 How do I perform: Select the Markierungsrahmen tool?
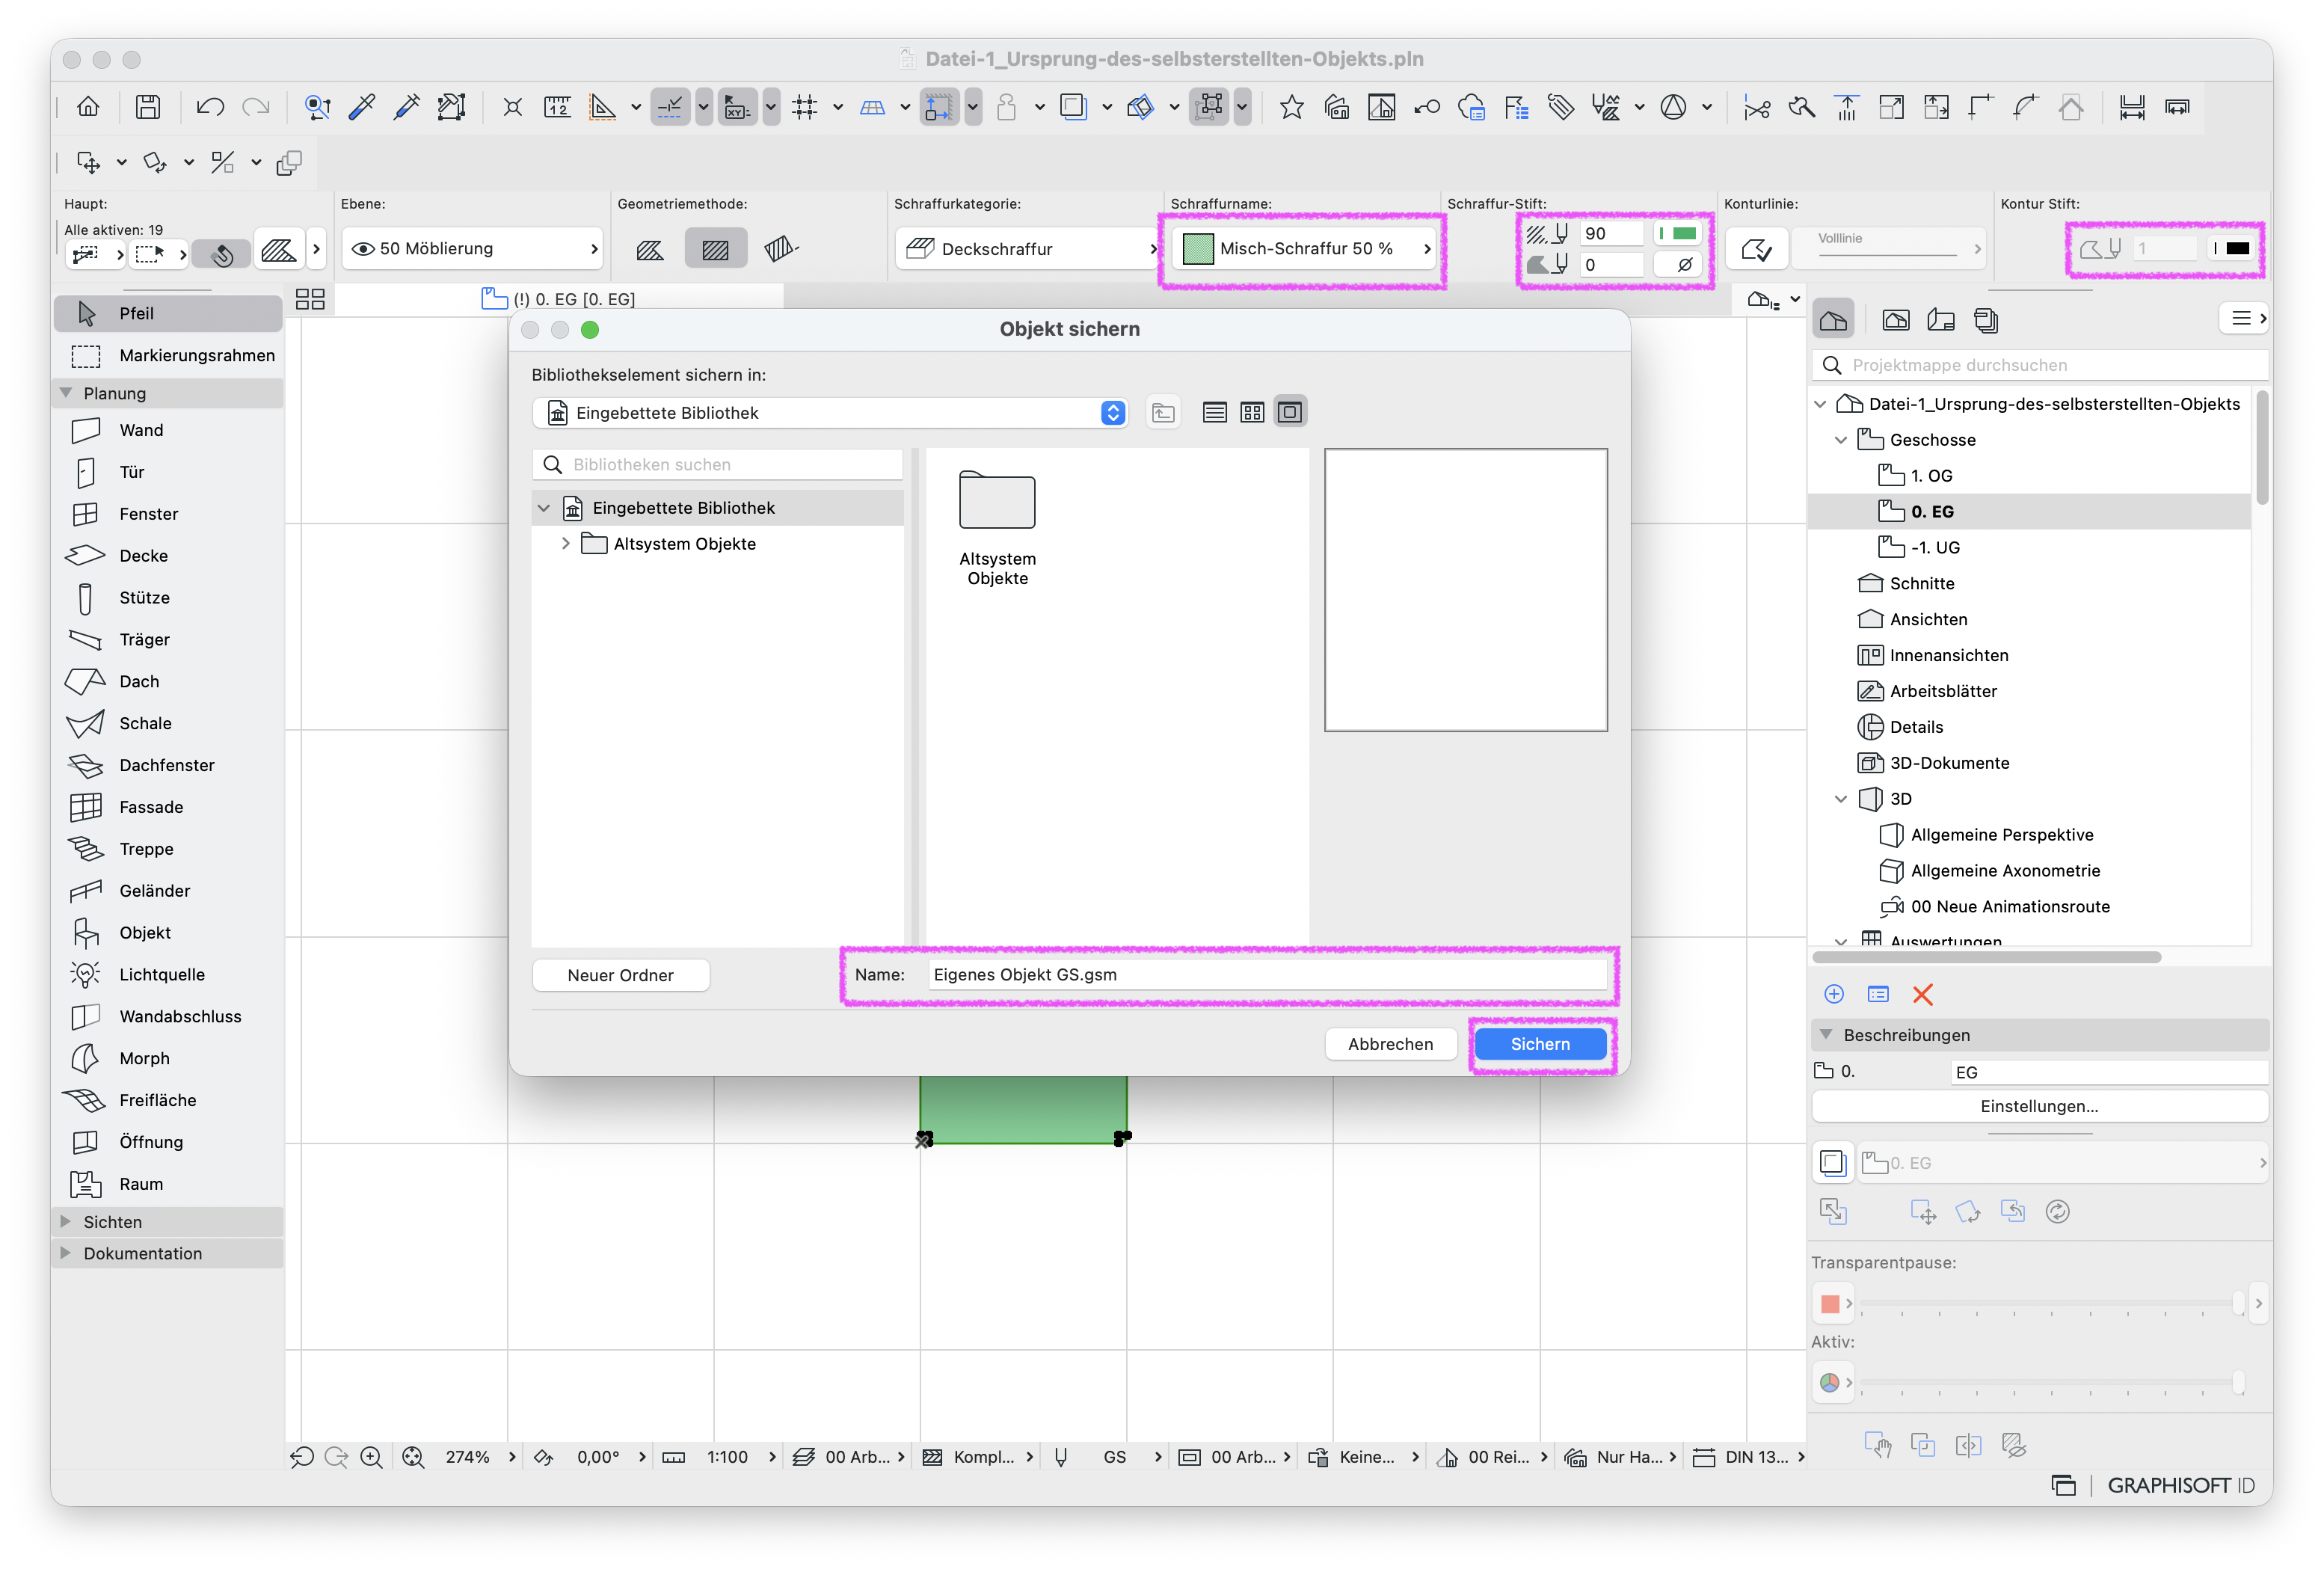167,355
